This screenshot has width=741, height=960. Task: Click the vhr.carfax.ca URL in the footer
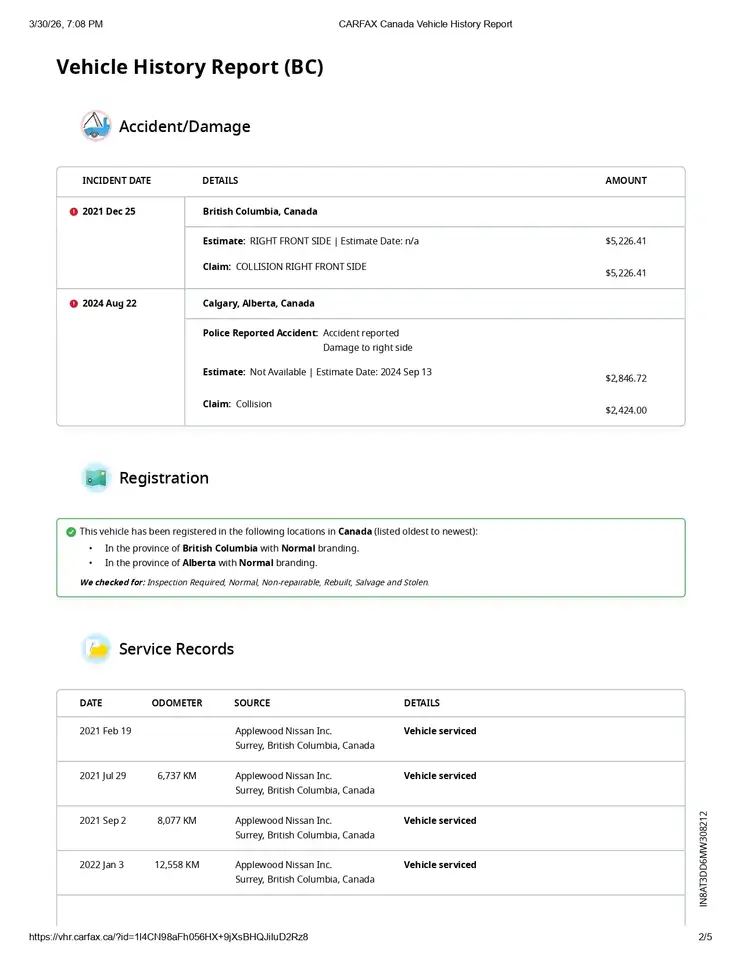pyautogui.click(x=168, y=937)
